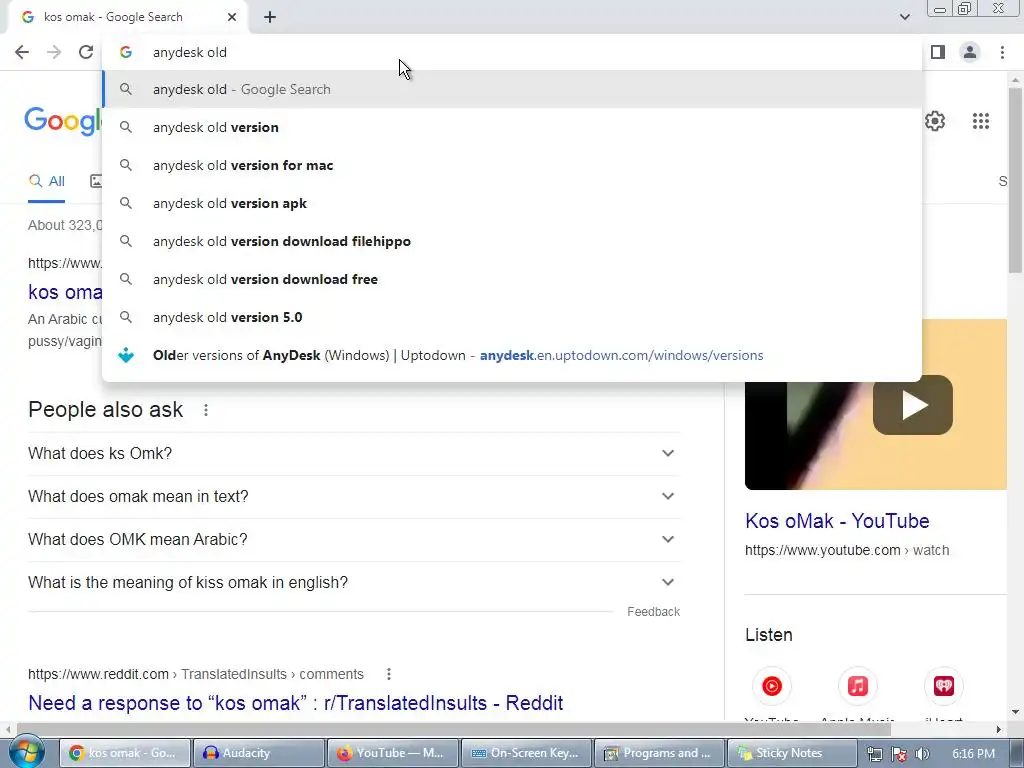Click the scroll-right arrow of horizontal scrollbar

click(x=999, y=729)
